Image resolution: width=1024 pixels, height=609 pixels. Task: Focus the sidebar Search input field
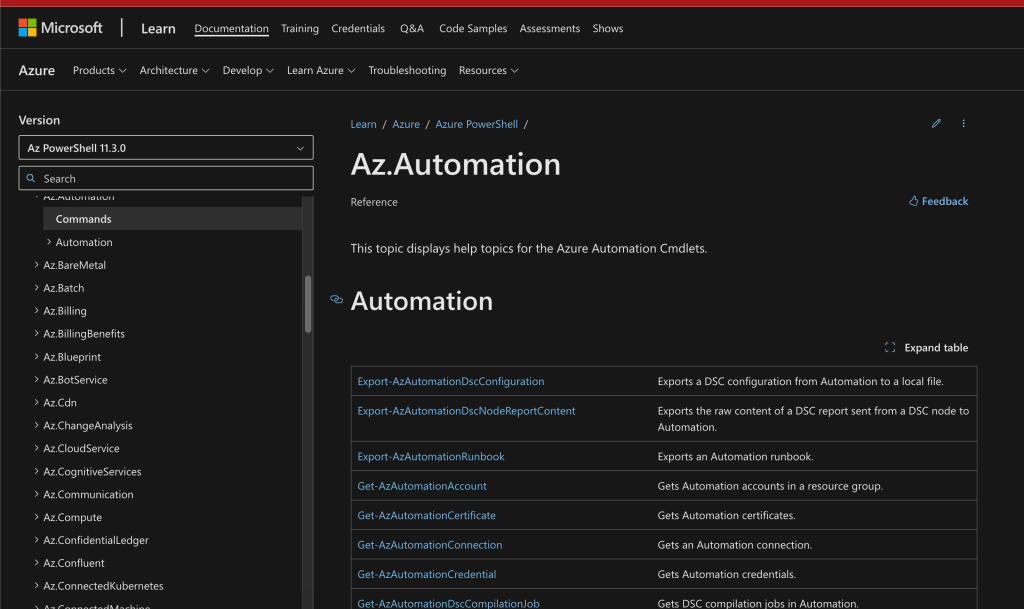click(166, 178)
